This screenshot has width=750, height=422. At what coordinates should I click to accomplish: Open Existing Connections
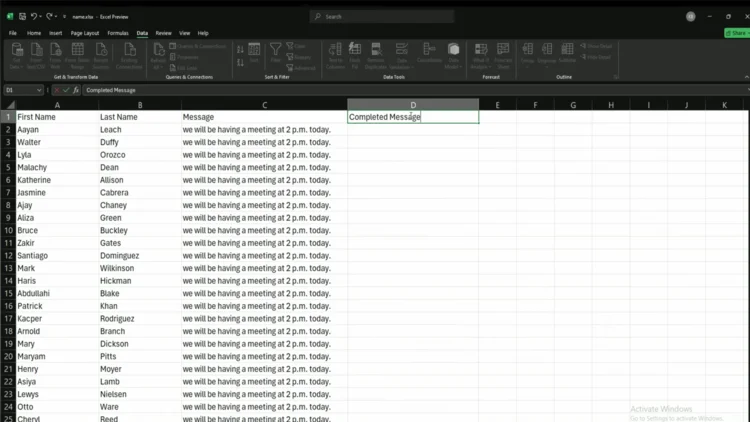pos(129,56)
